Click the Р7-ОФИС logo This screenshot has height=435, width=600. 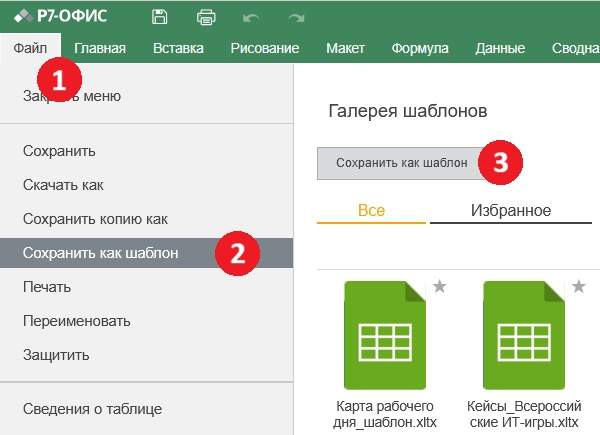click(x=60, y=16)
